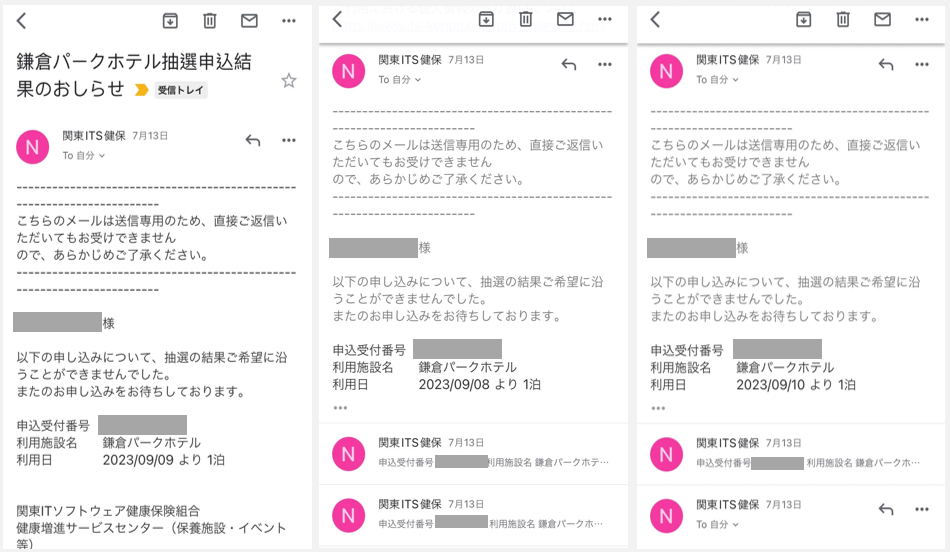The image size is (950, 552).
Task: Delete the email in the middle panel
Action: pyautogui.click(x=525, y=19)
